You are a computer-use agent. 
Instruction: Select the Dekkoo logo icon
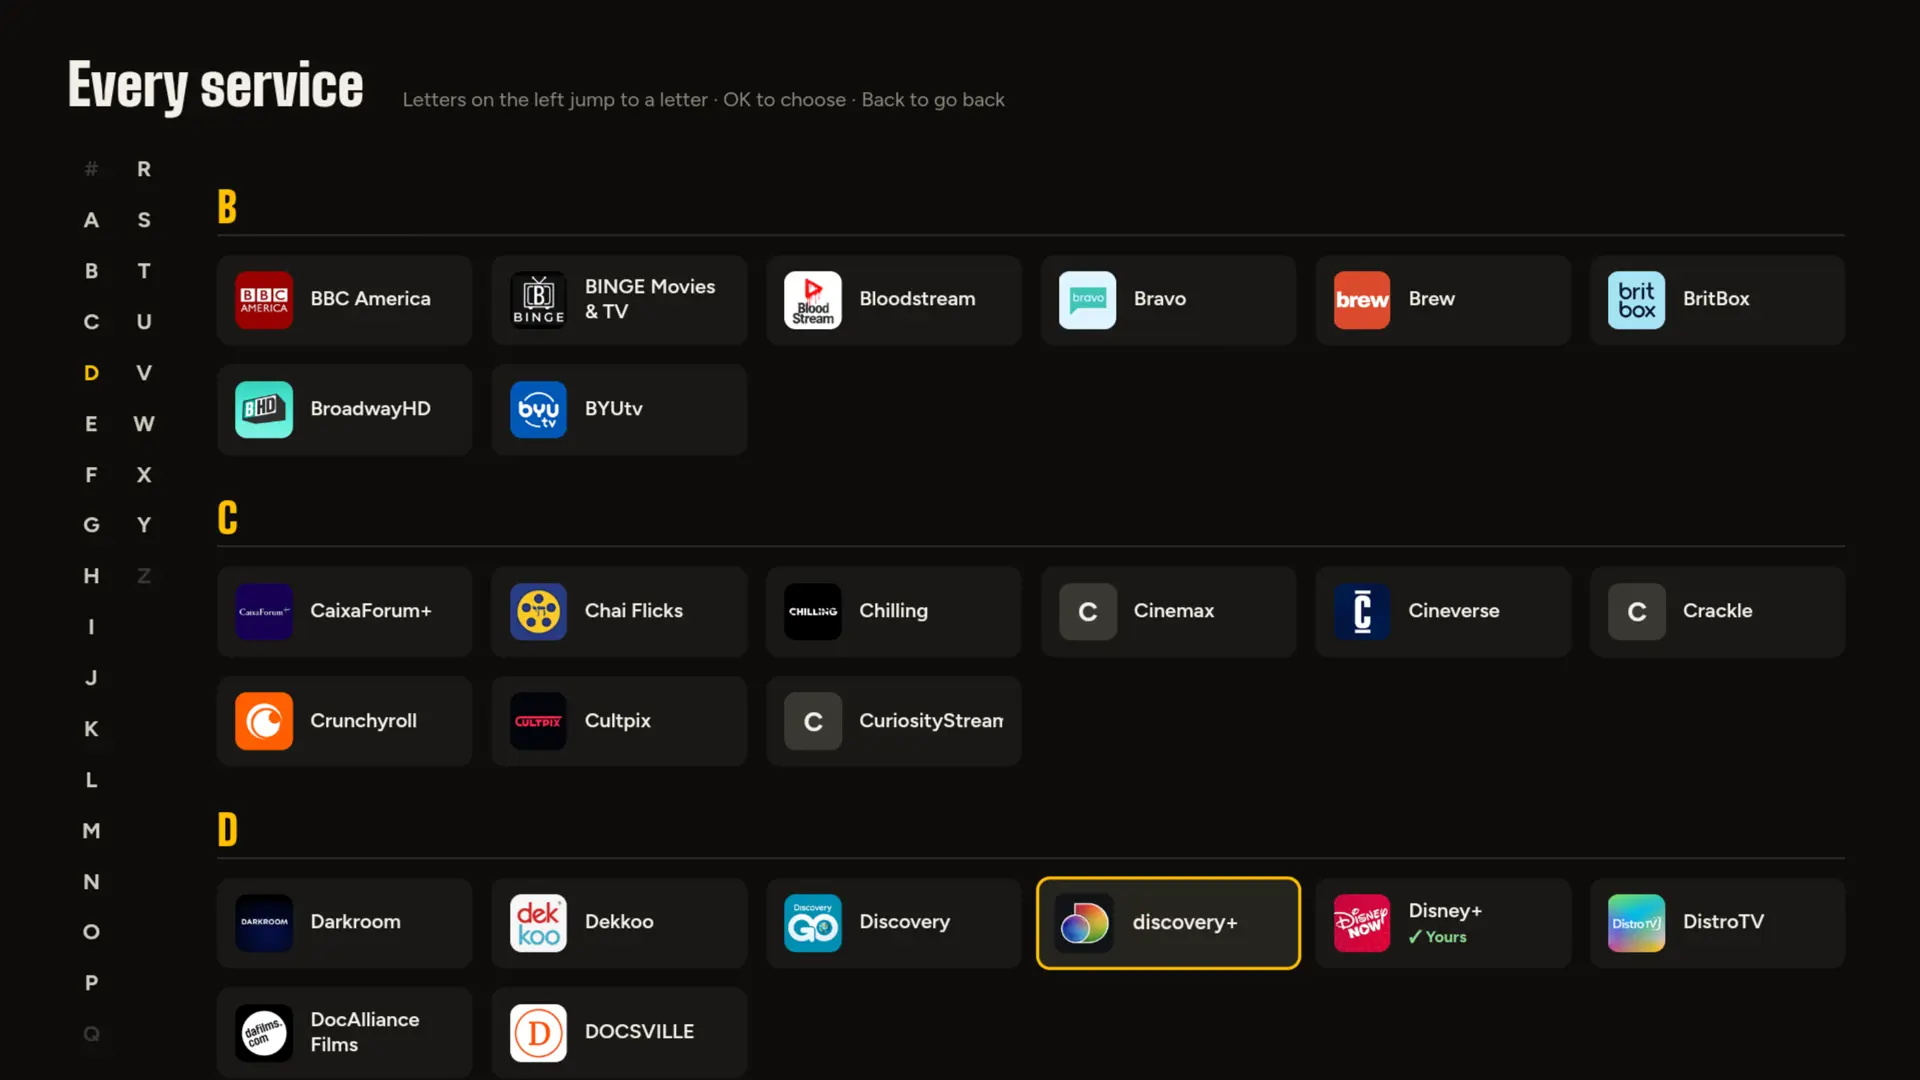pyautogui.click(x=538, y=923)
